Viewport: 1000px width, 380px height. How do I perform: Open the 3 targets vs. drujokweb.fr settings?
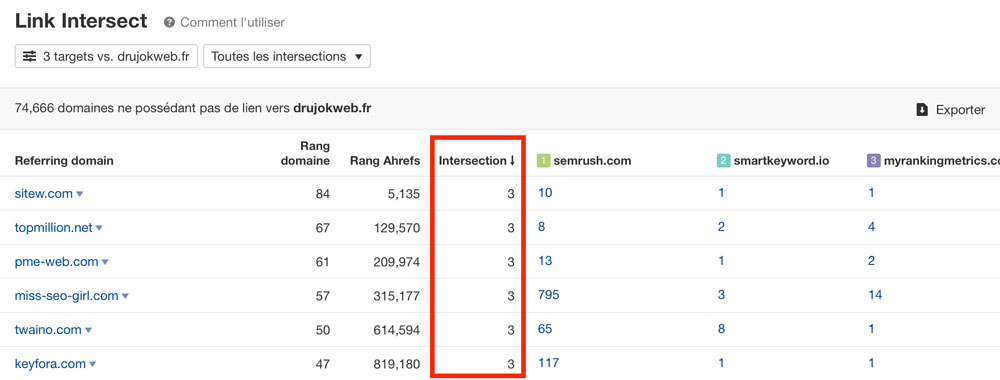click(107, 56)
